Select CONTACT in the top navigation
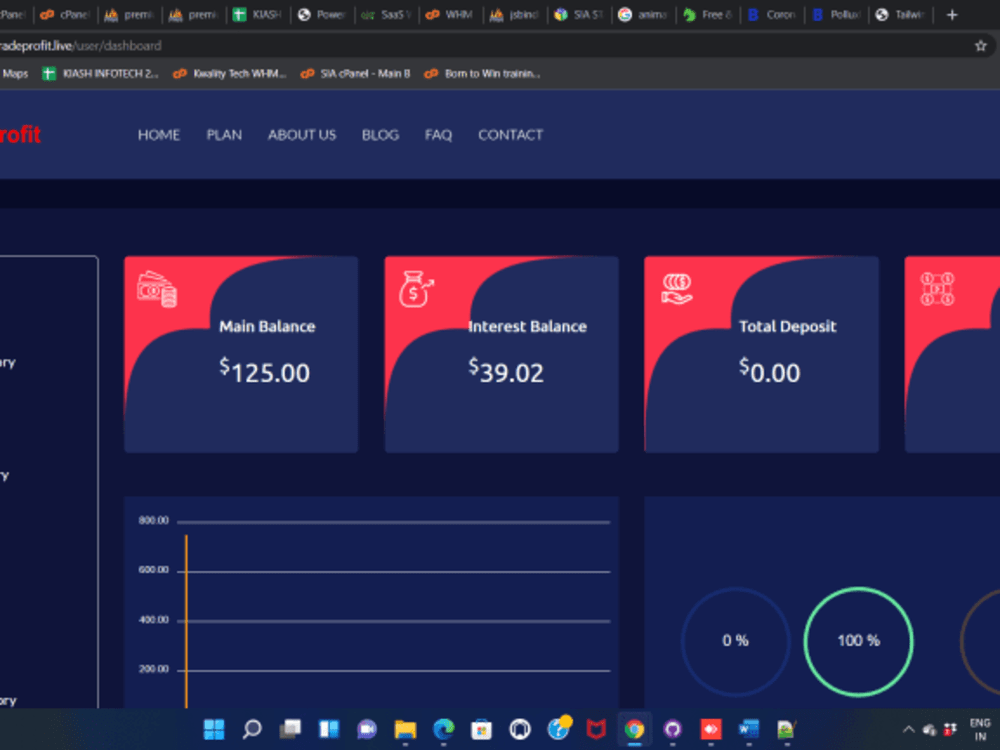This screenshot has width=1000, height=750. tap(510, 134)
